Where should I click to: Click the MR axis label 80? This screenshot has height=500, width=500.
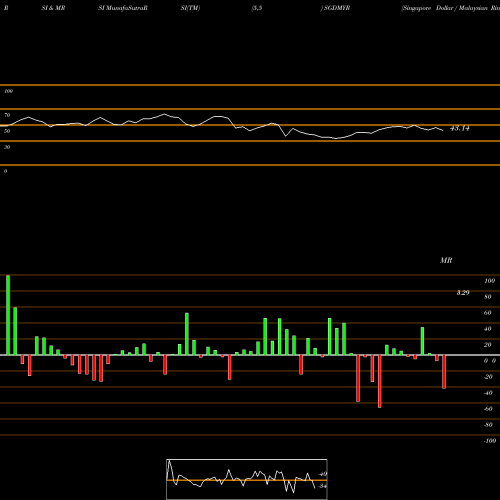488,297
